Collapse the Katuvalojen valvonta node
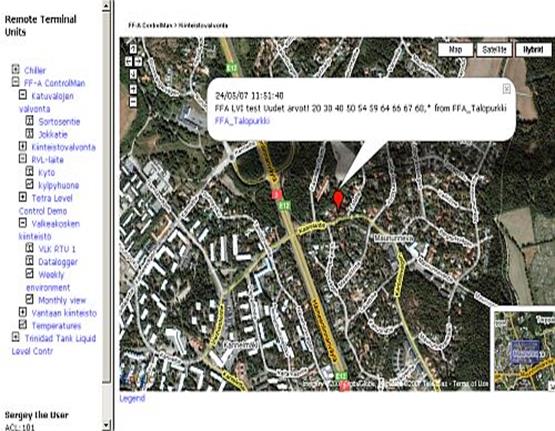Screen dimensions: 555x431 (x=23, y=95)
